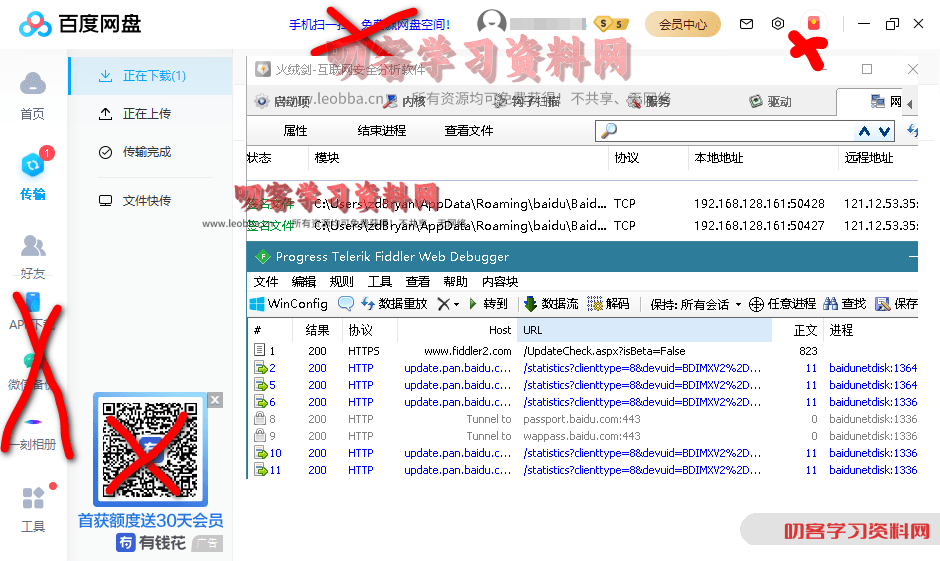Click 转到 go button in Fiddler

[x=488, y=304]
